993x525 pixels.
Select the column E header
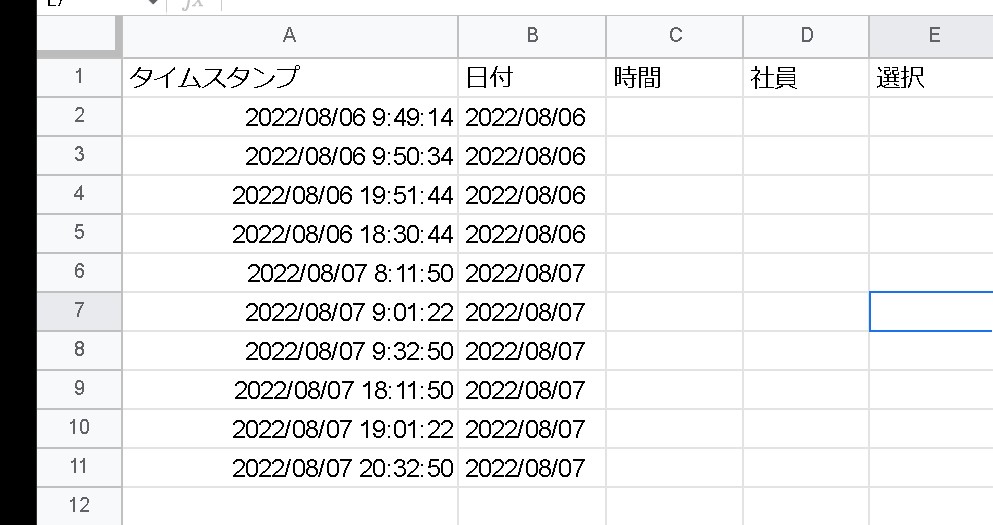931,36
